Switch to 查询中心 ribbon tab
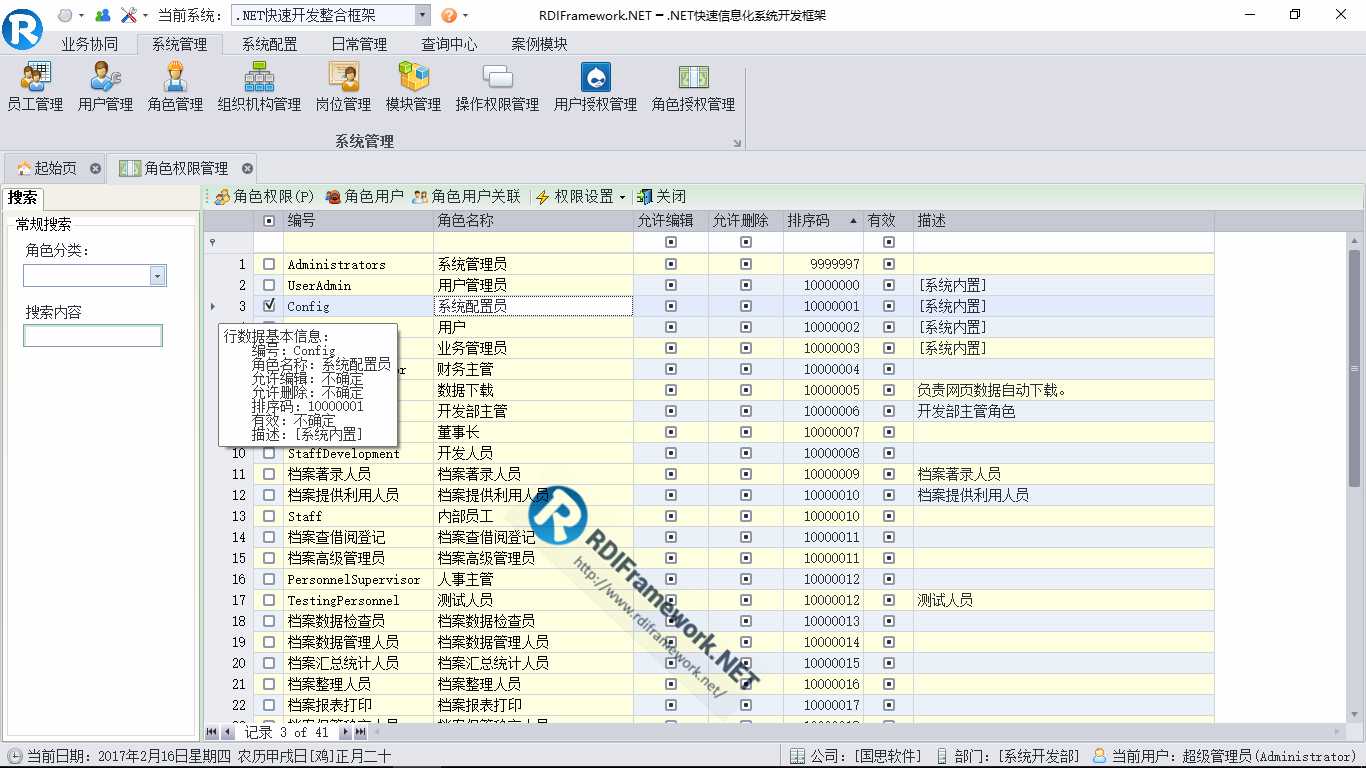 449,44
